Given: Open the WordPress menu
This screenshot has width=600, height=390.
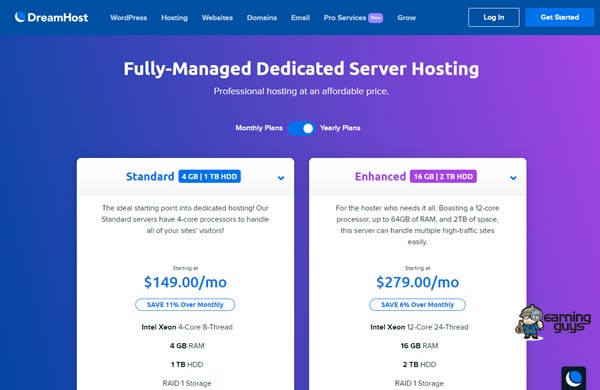Looking at the screenshot, I should click(x=129, y=18).
